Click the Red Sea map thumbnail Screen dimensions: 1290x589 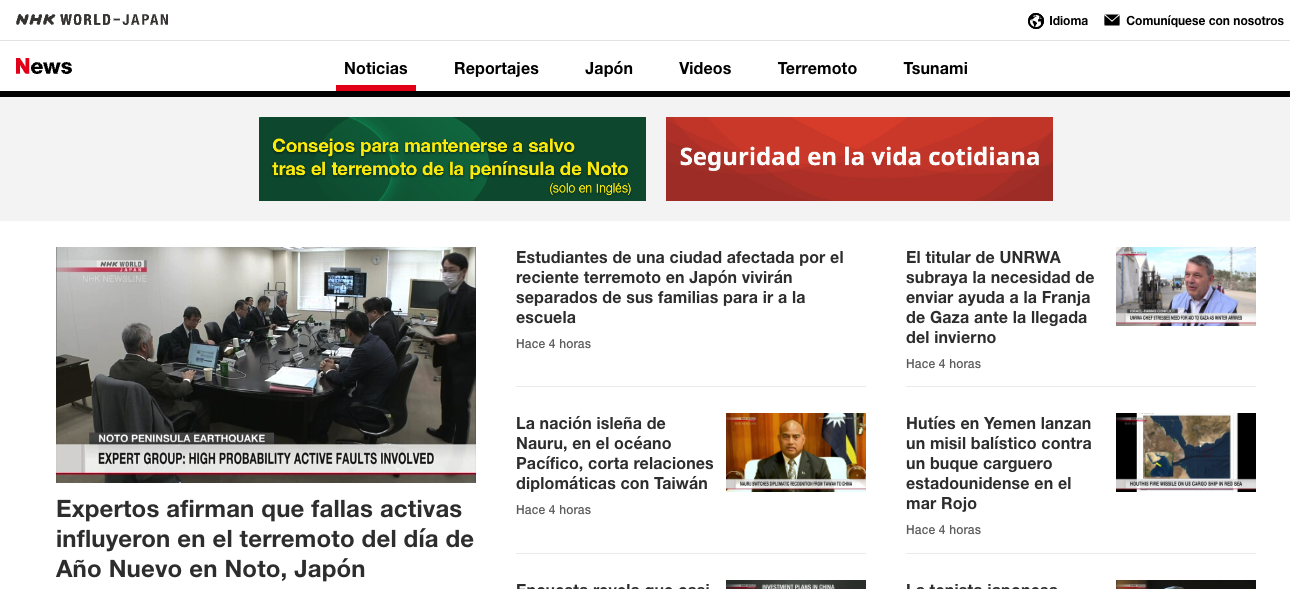click(1186, 452)
